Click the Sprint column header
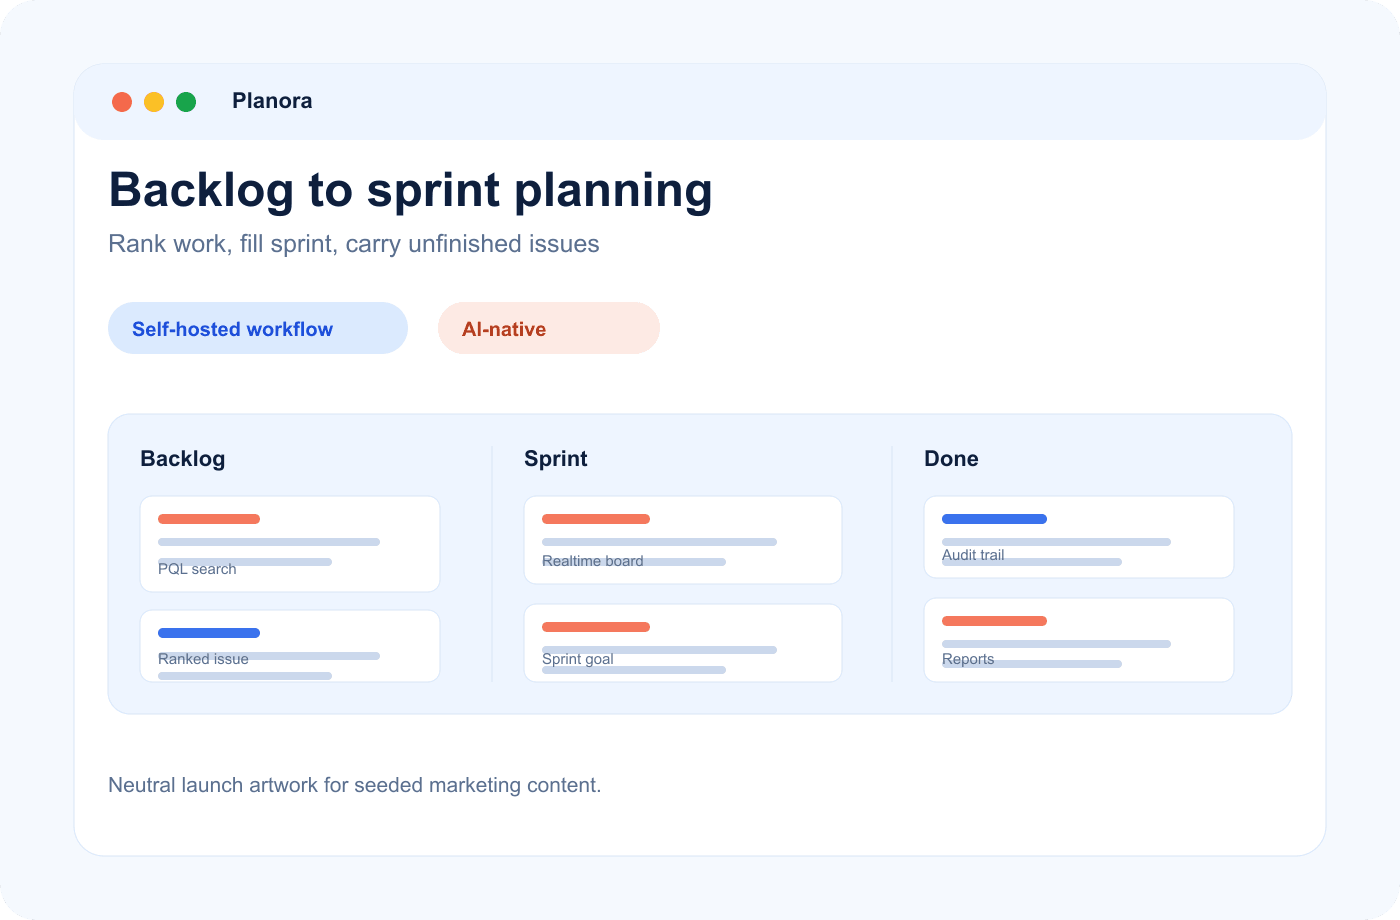This screenshot has height=920, width=1400. click(556, 459)
